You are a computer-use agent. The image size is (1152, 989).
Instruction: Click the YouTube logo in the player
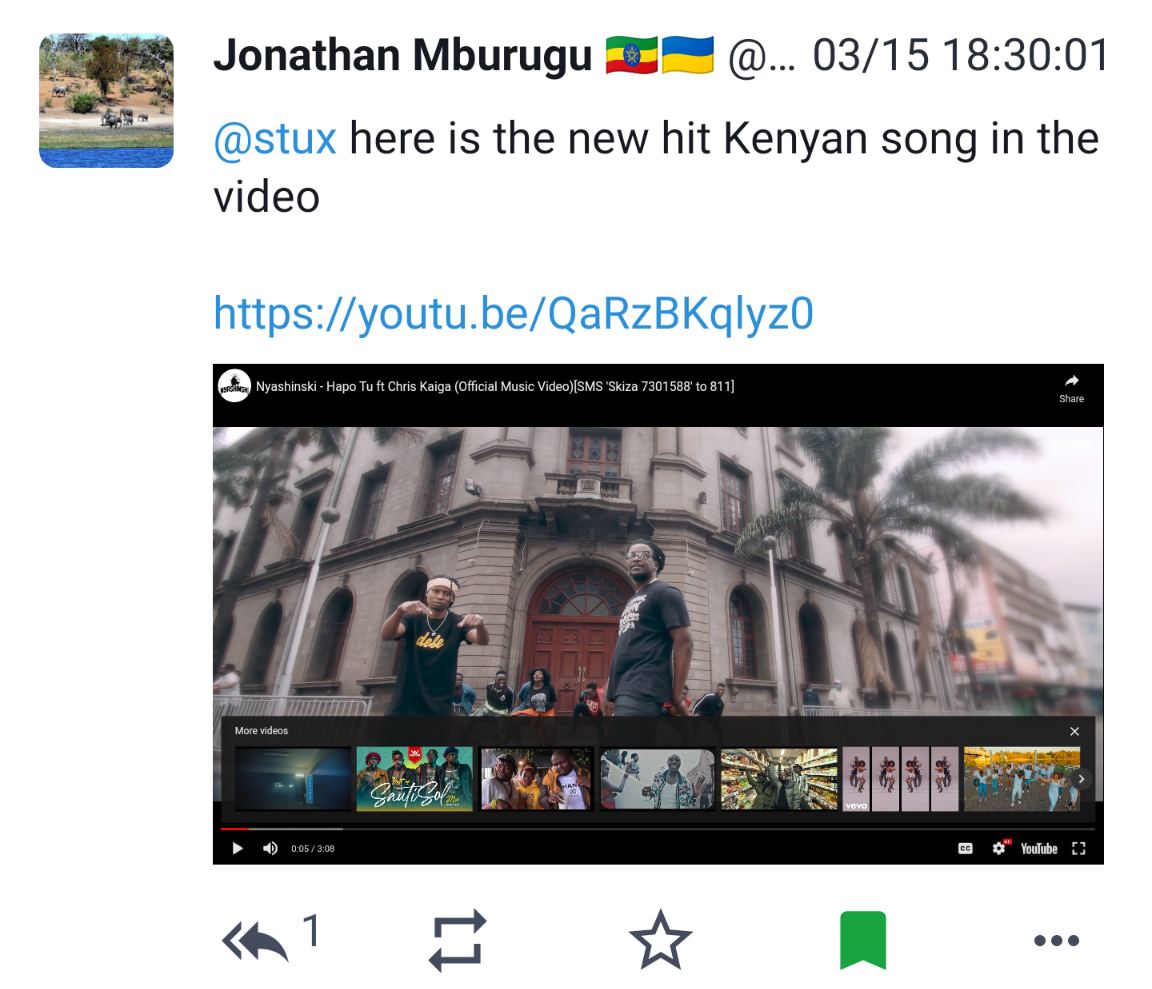tap(1039, 849)
